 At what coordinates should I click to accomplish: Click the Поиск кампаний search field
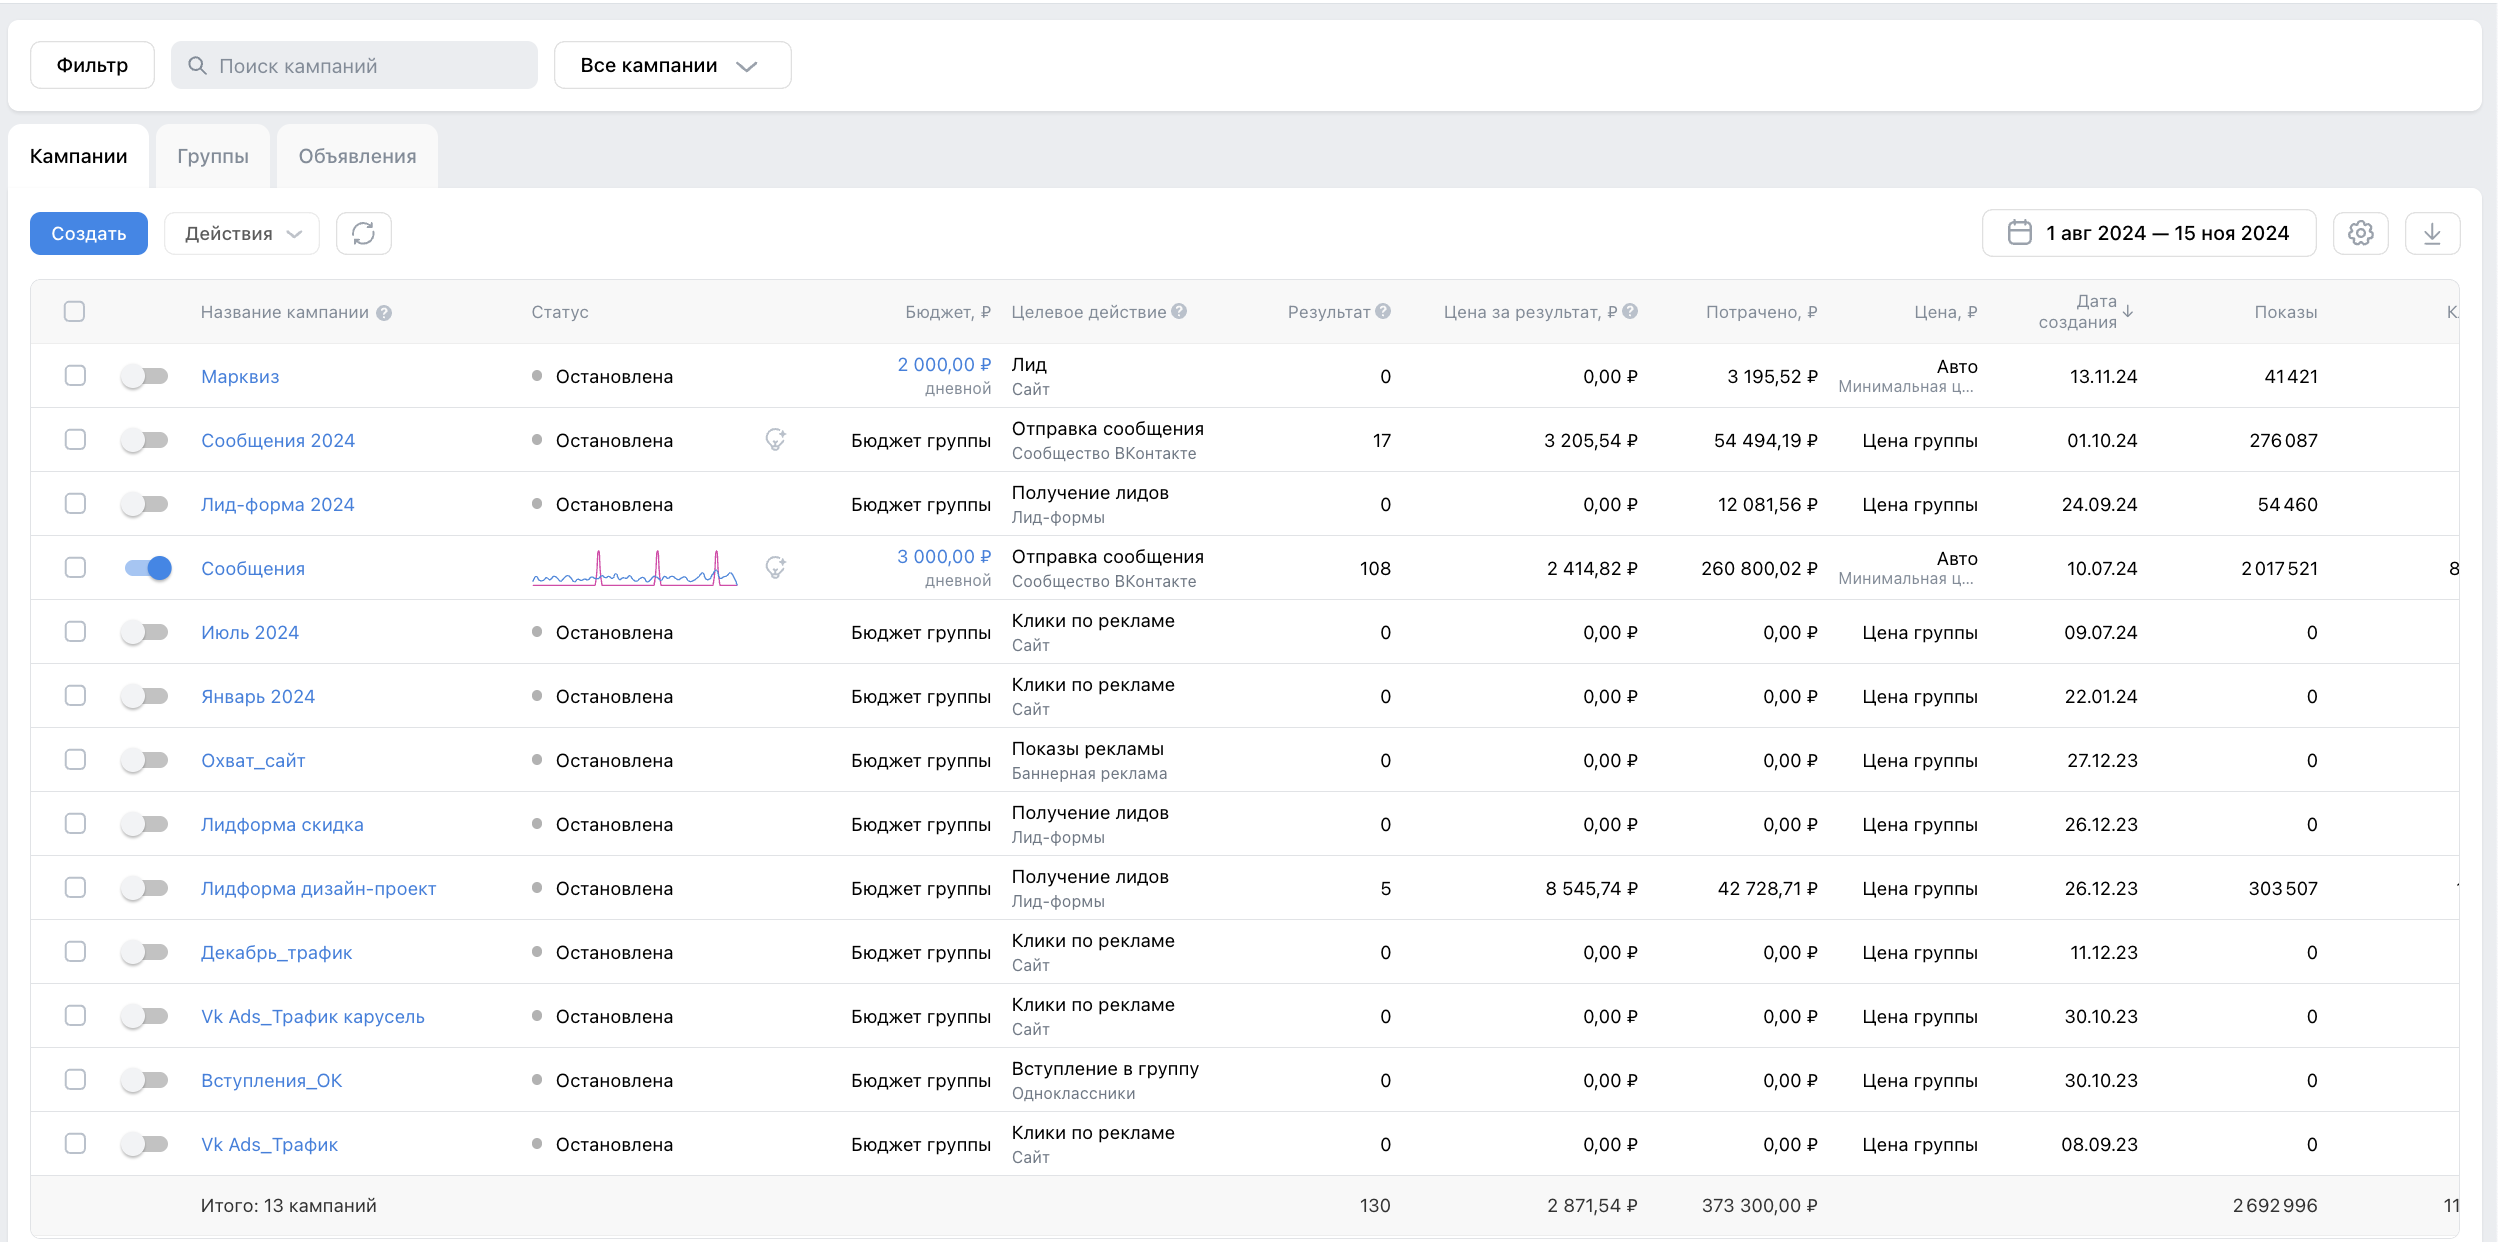pyautogui.click(x=354, y=65)
